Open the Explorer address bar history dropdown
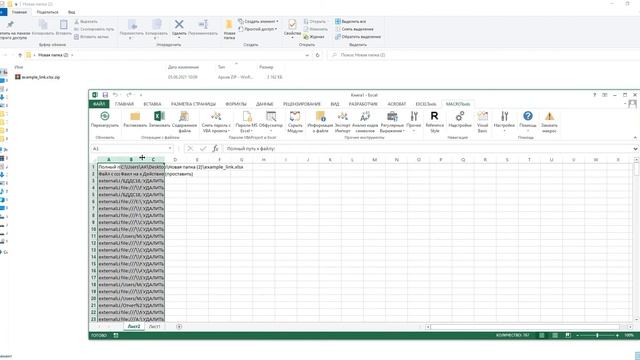640x360 pixels. pyautogui.click(x=307, y=55)
